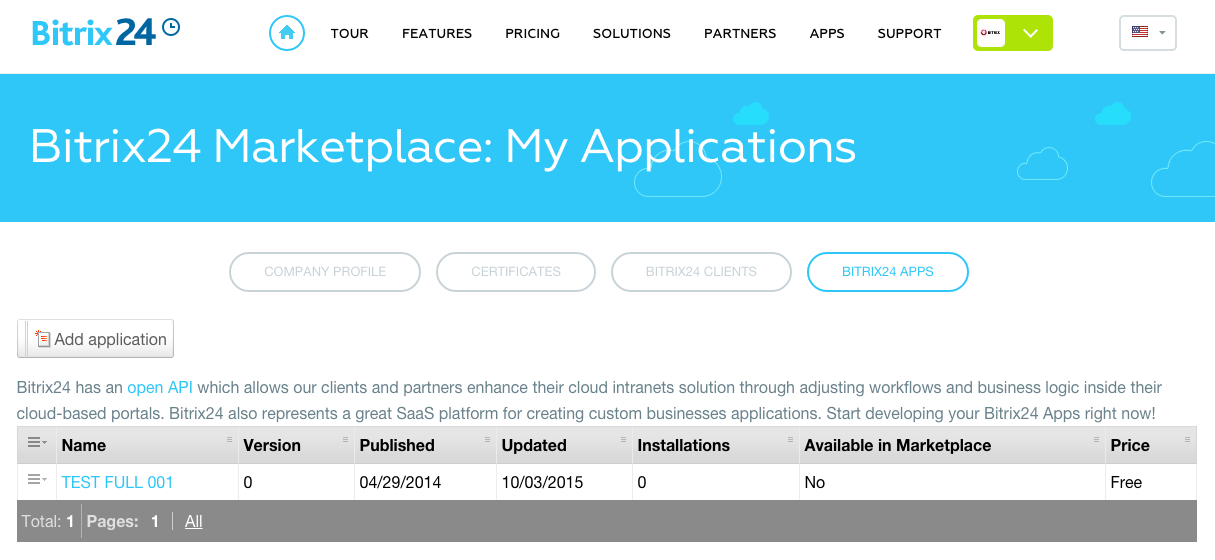Open the TEST FULL 001 application link

pos(118,482)
